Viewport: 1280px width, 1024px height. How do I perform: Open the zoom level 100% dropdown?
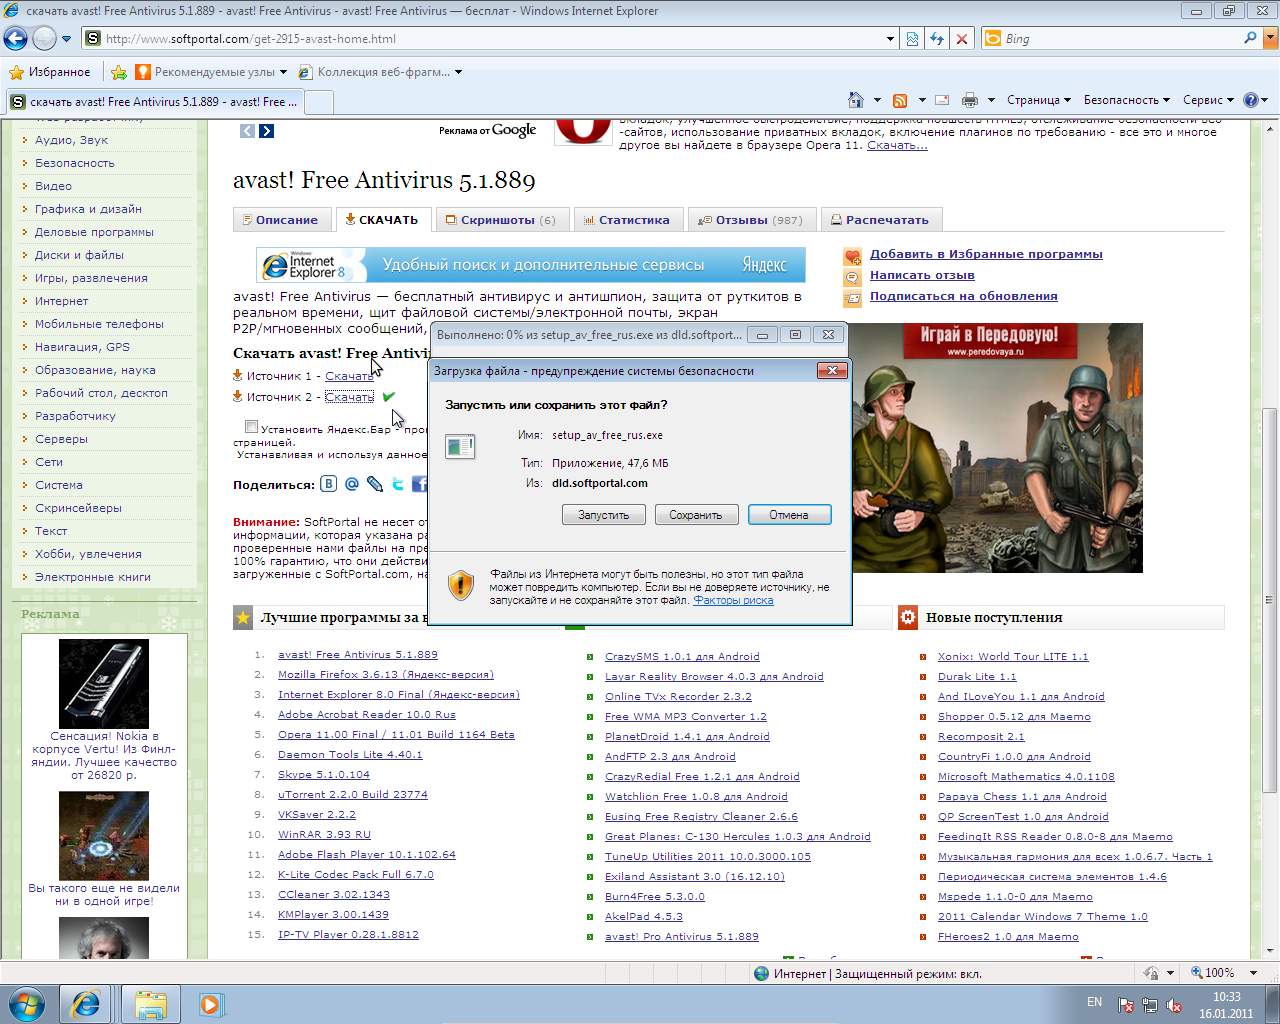[1219, 973]
